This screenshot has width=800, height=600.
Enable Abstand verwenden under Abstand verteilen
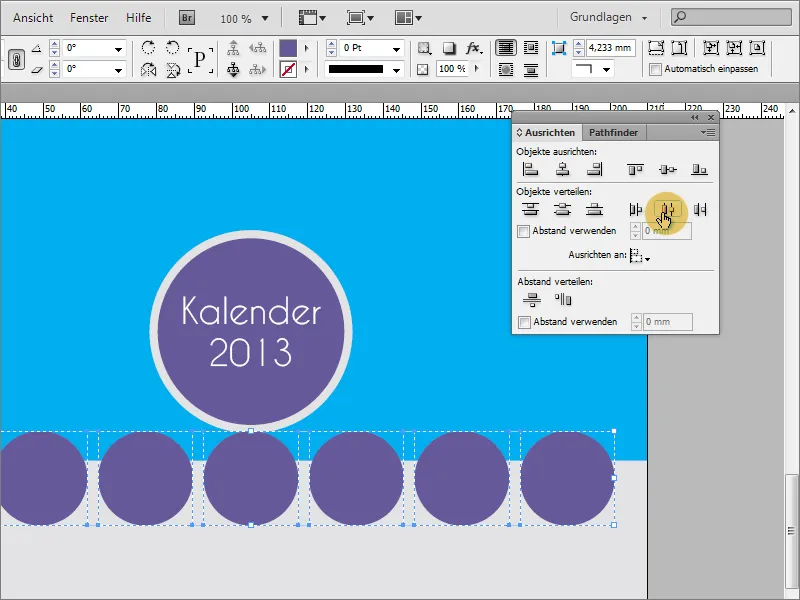[524, 322]
